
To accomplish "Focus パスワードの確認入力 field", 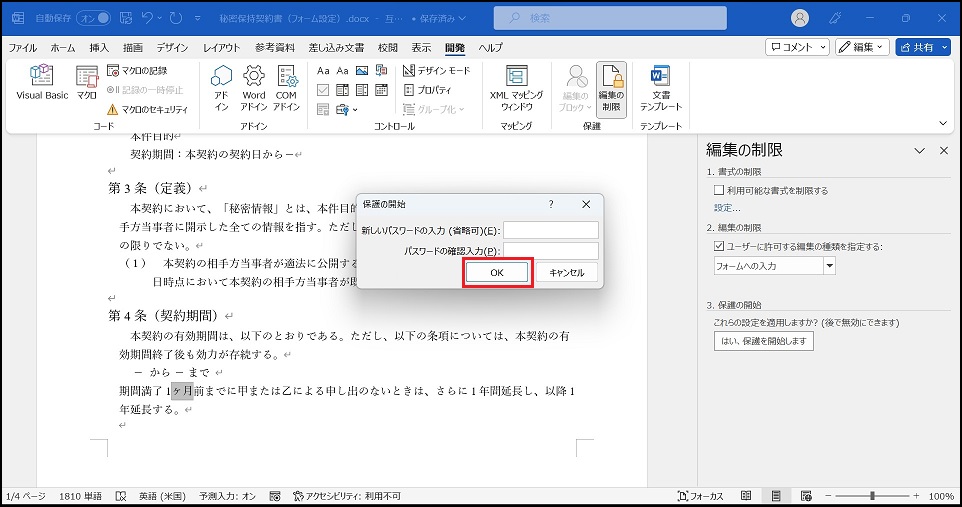I will (x=551, y=250).
